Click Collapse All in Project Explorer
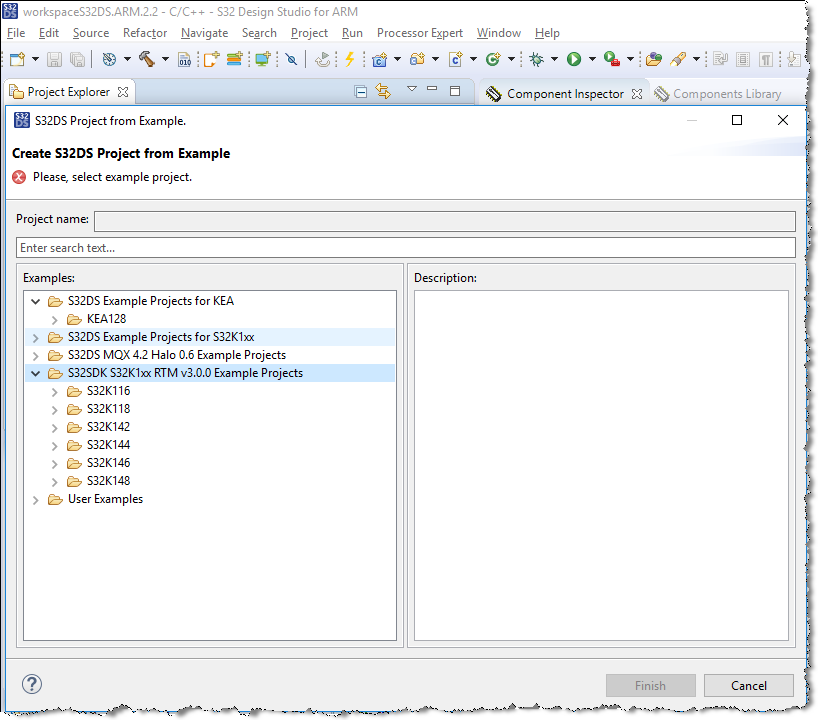 pyautogui.click(x=360, y=92)
